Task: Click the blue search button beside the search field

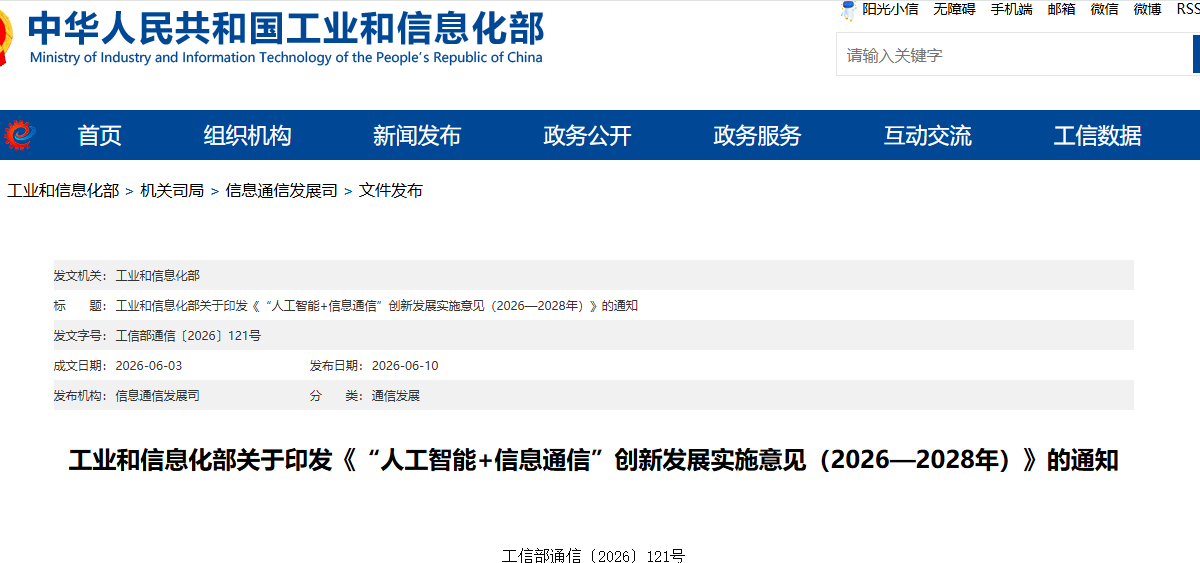Action: [1196, 55]
